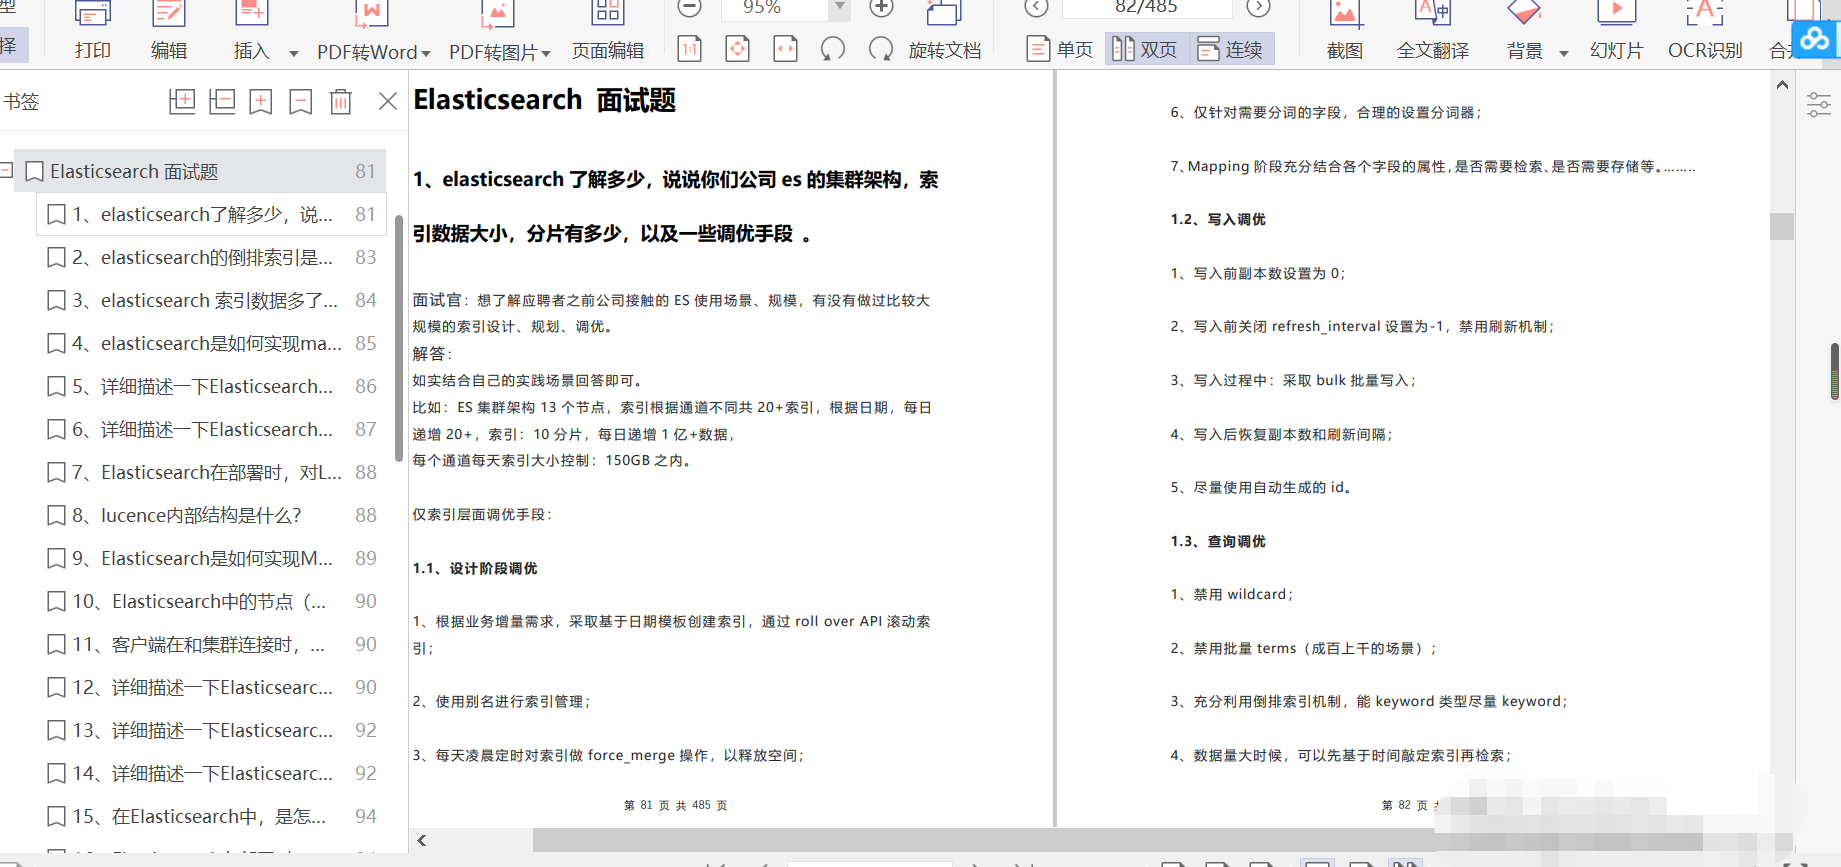Click the blue cloud icon
The width and height of the screenshot is (1841, 867).
[1815, 40]
